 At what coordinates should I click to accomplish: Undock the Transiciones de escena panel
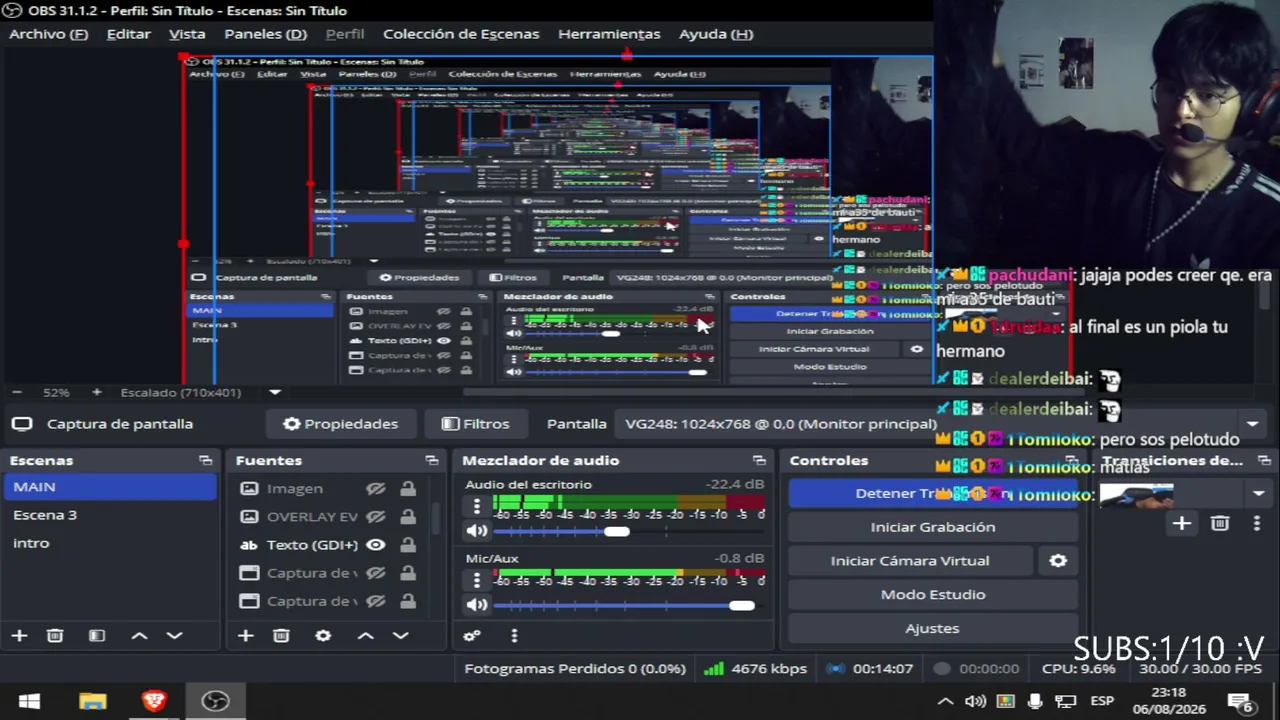[1265, 460]
